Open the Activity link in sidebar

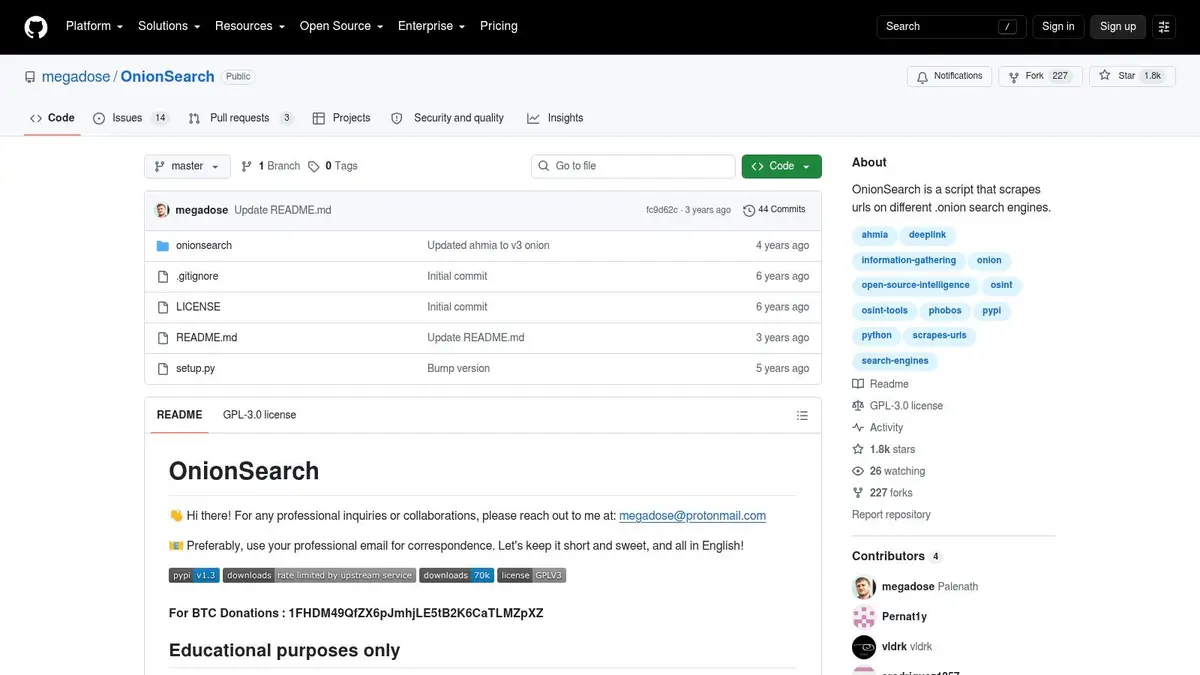click(878, 428)
